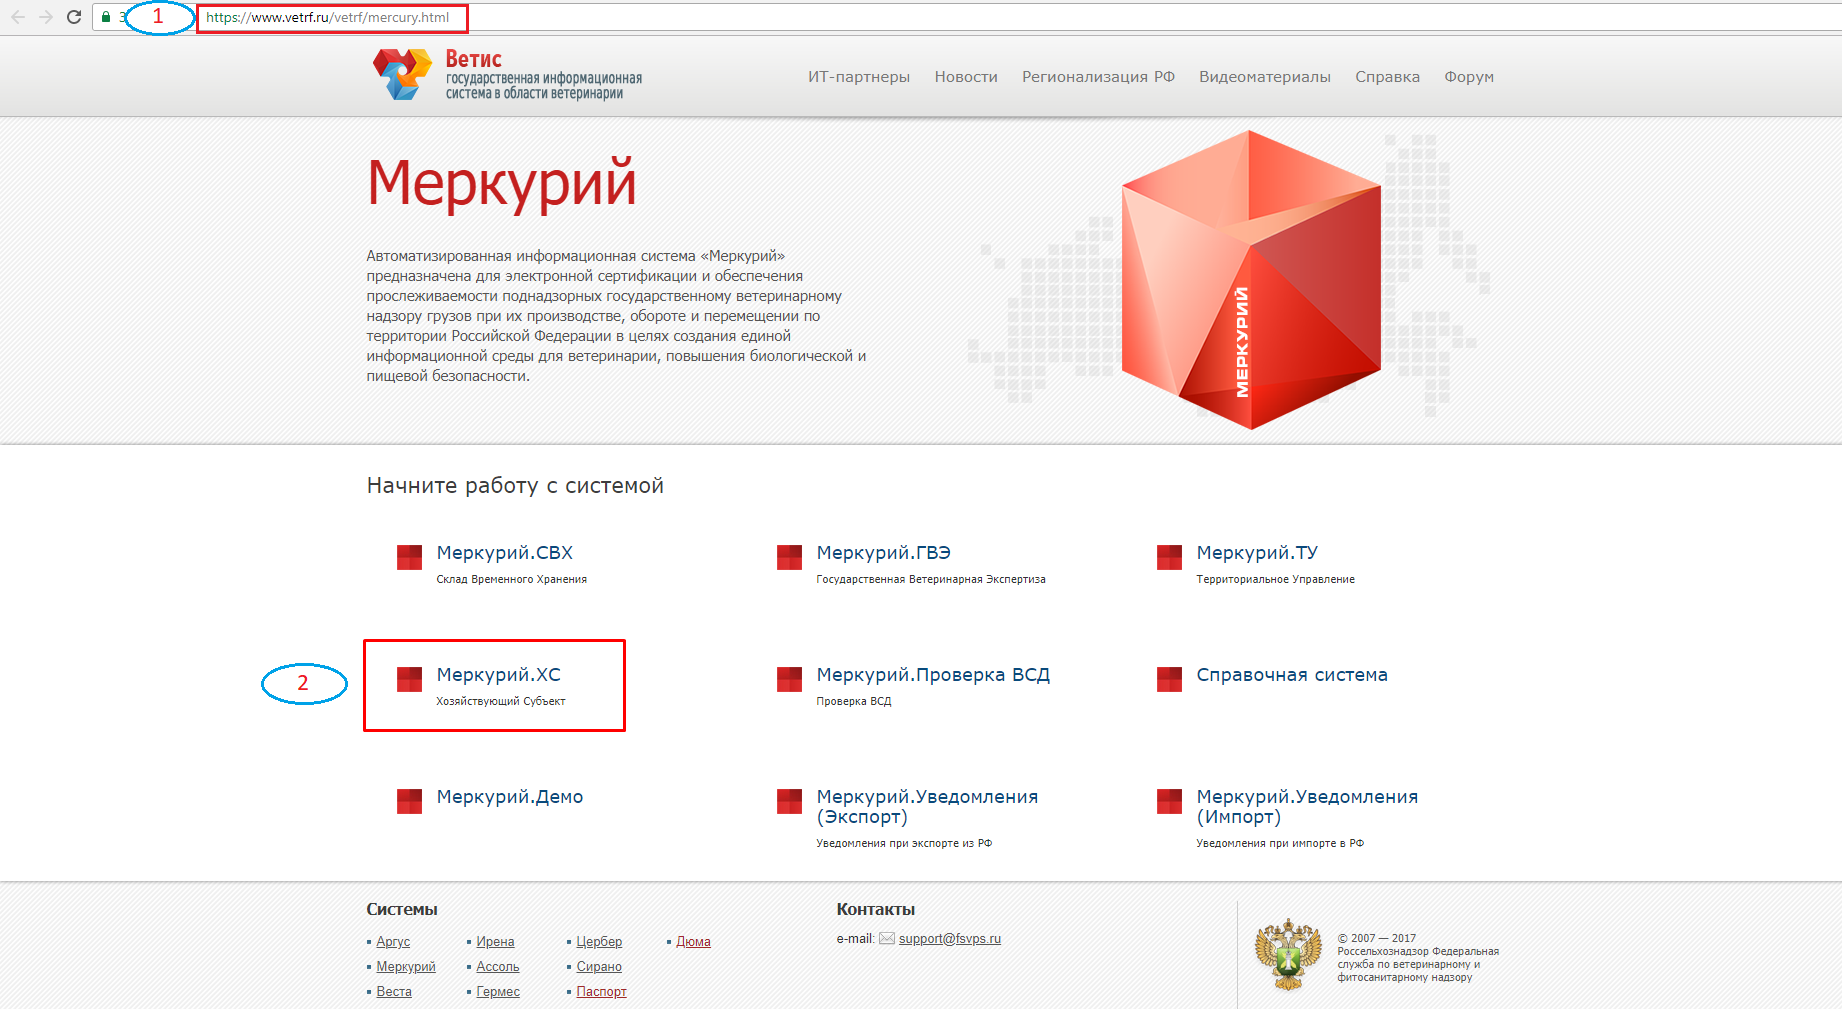Click the envelope icon beside support email
The width and height of the screenshot is (1842, 1009).
(887, 939)
